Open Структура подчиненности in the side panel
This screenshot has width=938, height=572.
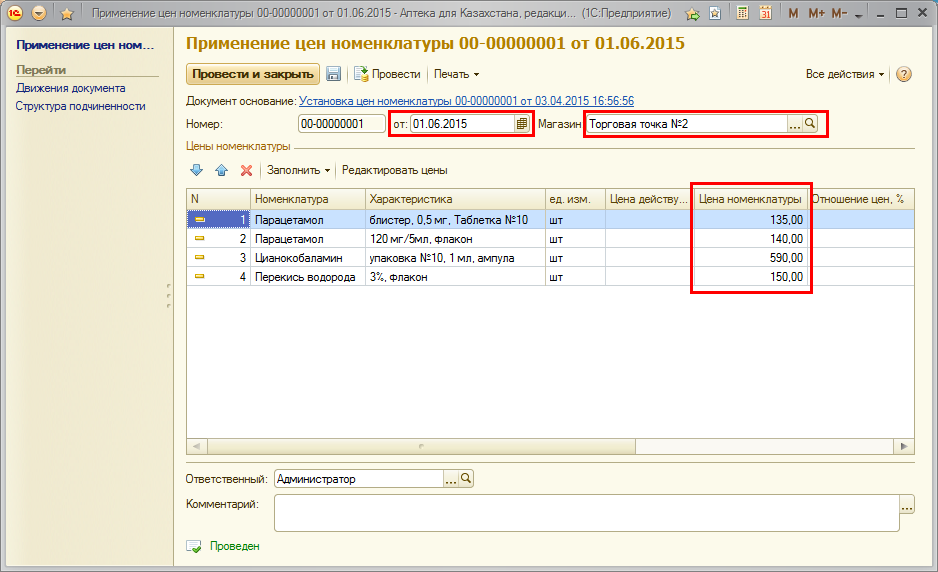pyautogui.click(x=80, y=106)
